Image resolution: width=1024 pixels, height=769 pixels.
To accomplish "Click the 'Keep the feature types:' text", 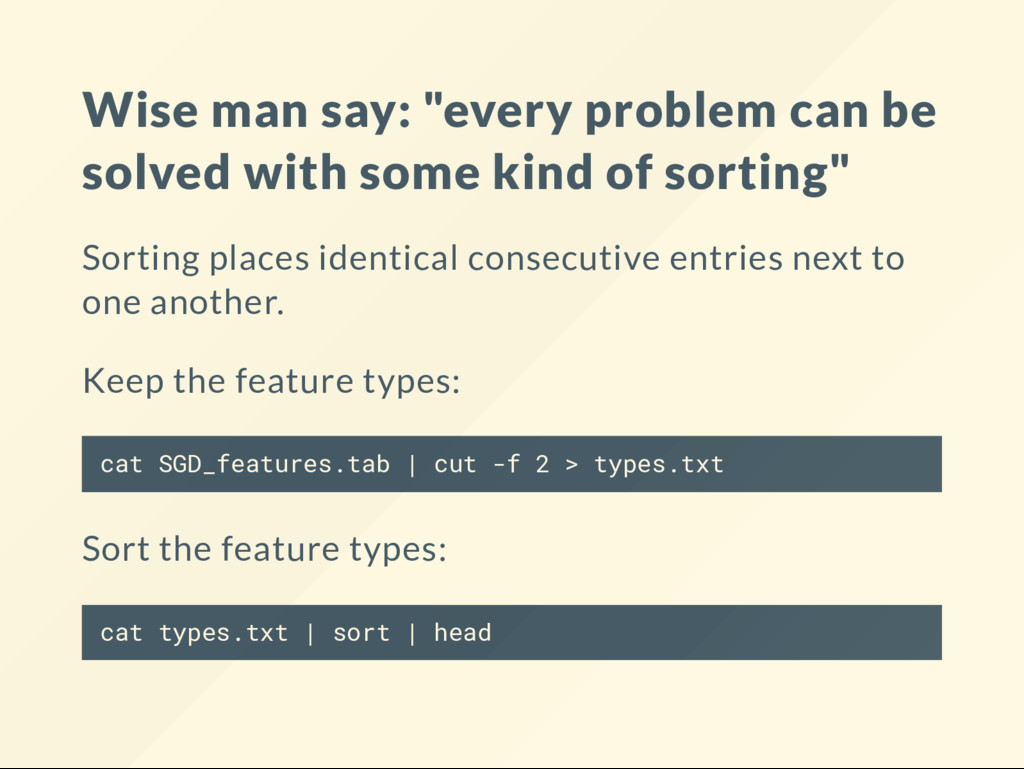I will pos(271,381).
